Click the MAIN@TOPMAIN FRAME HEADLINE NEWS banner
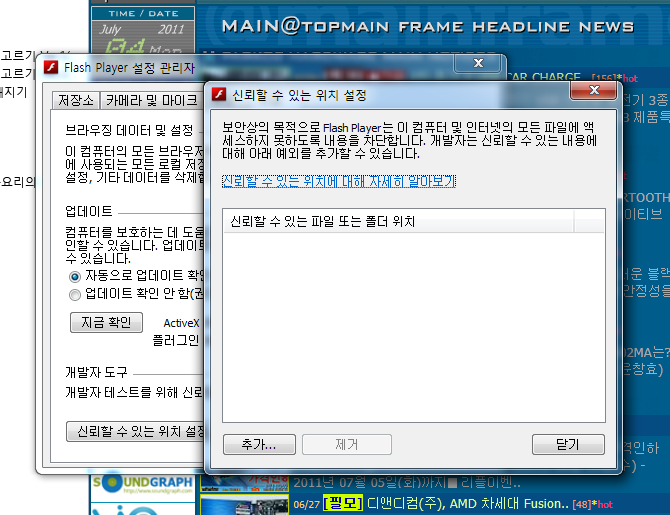Screen dimensions: 670x515 [428, 26]
